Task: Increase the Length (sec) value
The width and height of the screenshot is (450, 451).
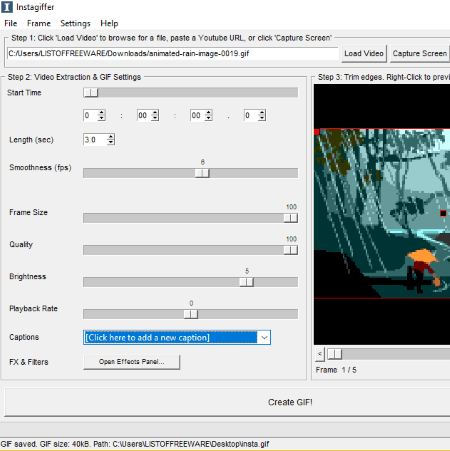Action: coord(111,137)
